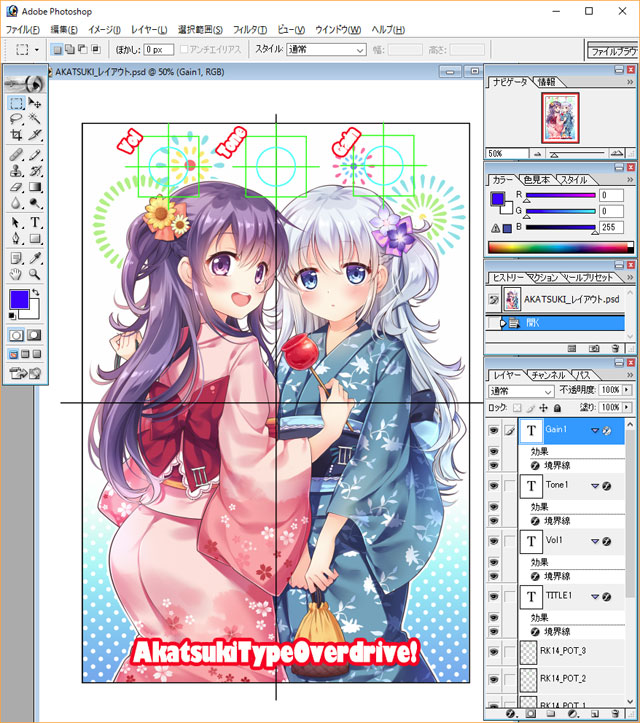Select the Path Selection tool

[x=16, y=223]
